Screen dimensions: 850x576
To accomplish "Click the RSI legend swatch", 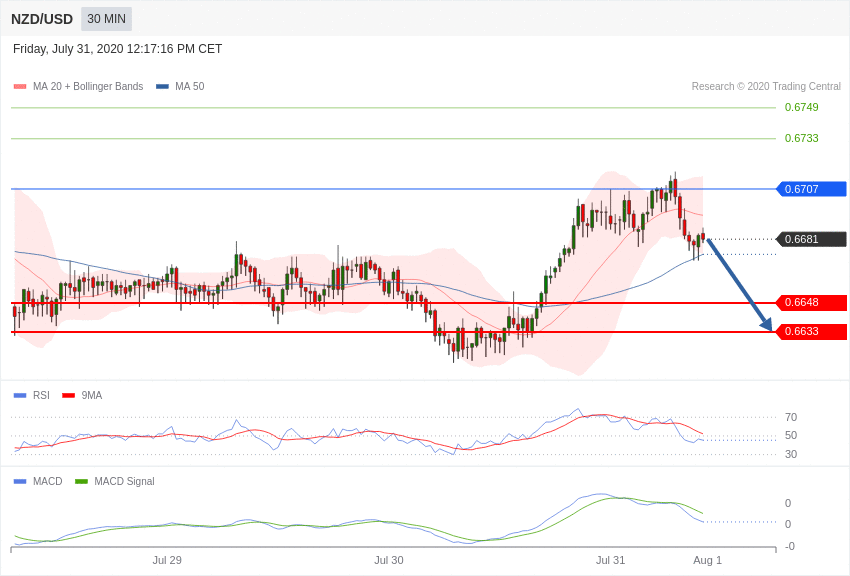I will point(20,396).
